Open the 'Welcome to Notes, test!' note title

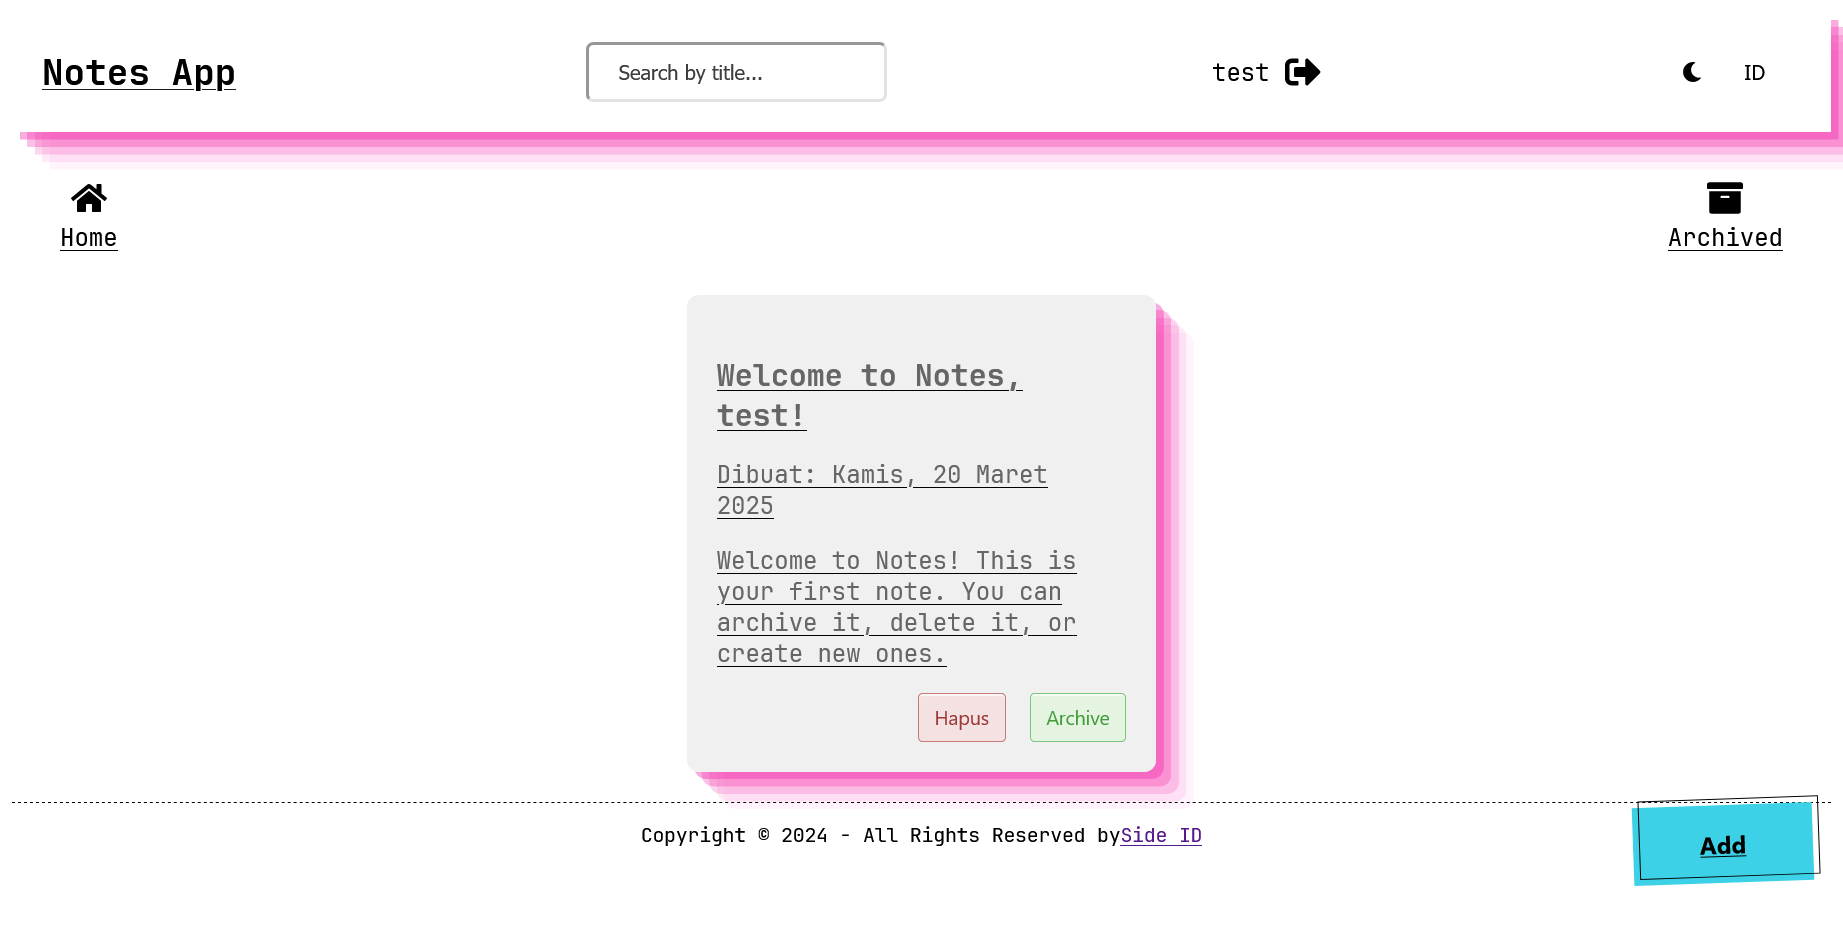pos(869,396)
